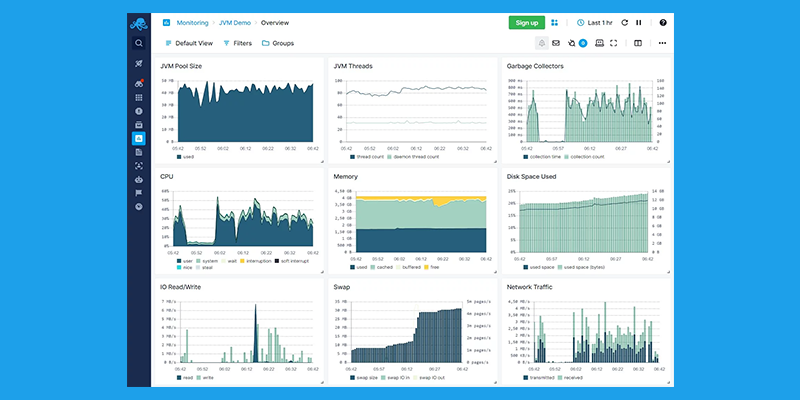The width and height of the screenshot is (800, 400).
Task: Open the monitor/agent icon in toolbar
Action: click(599, 43)
